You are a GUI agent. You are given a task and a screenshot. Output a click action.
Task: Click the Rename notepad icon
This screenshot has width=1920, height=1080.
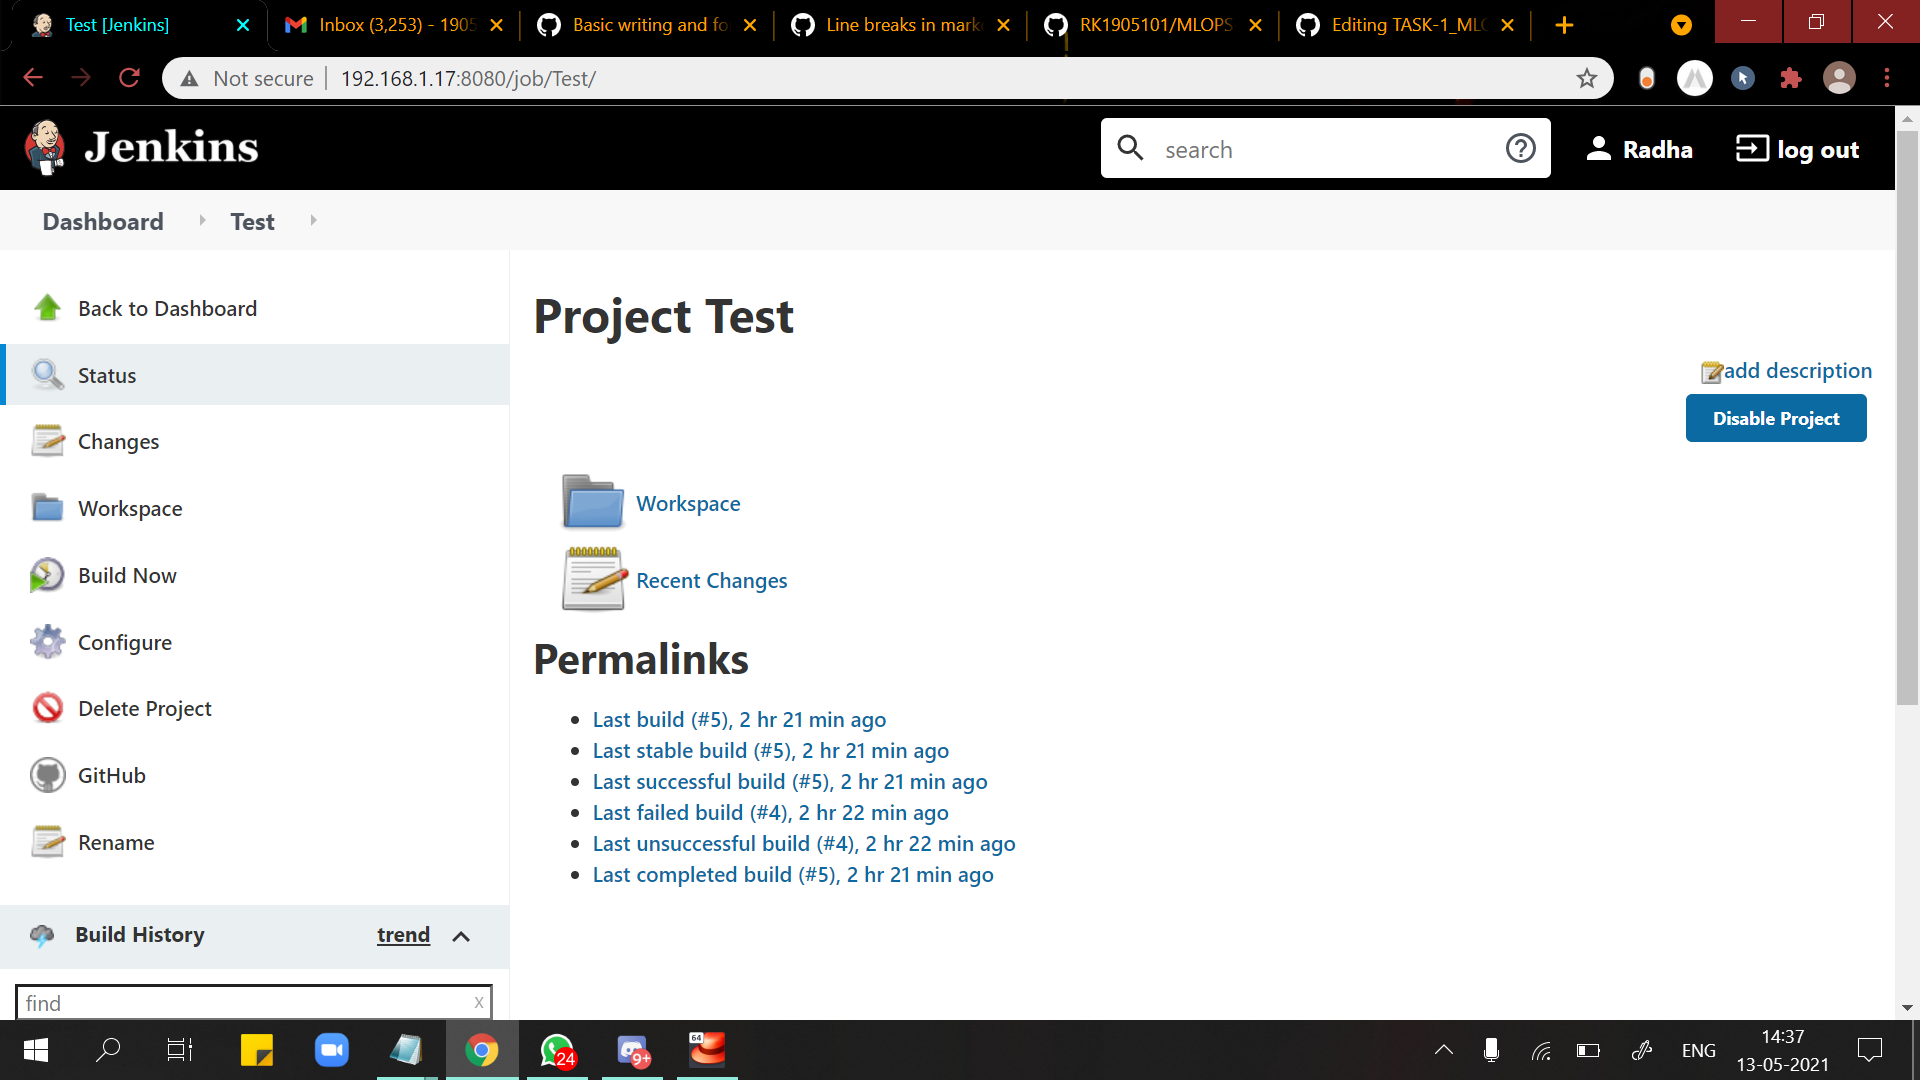47,842
